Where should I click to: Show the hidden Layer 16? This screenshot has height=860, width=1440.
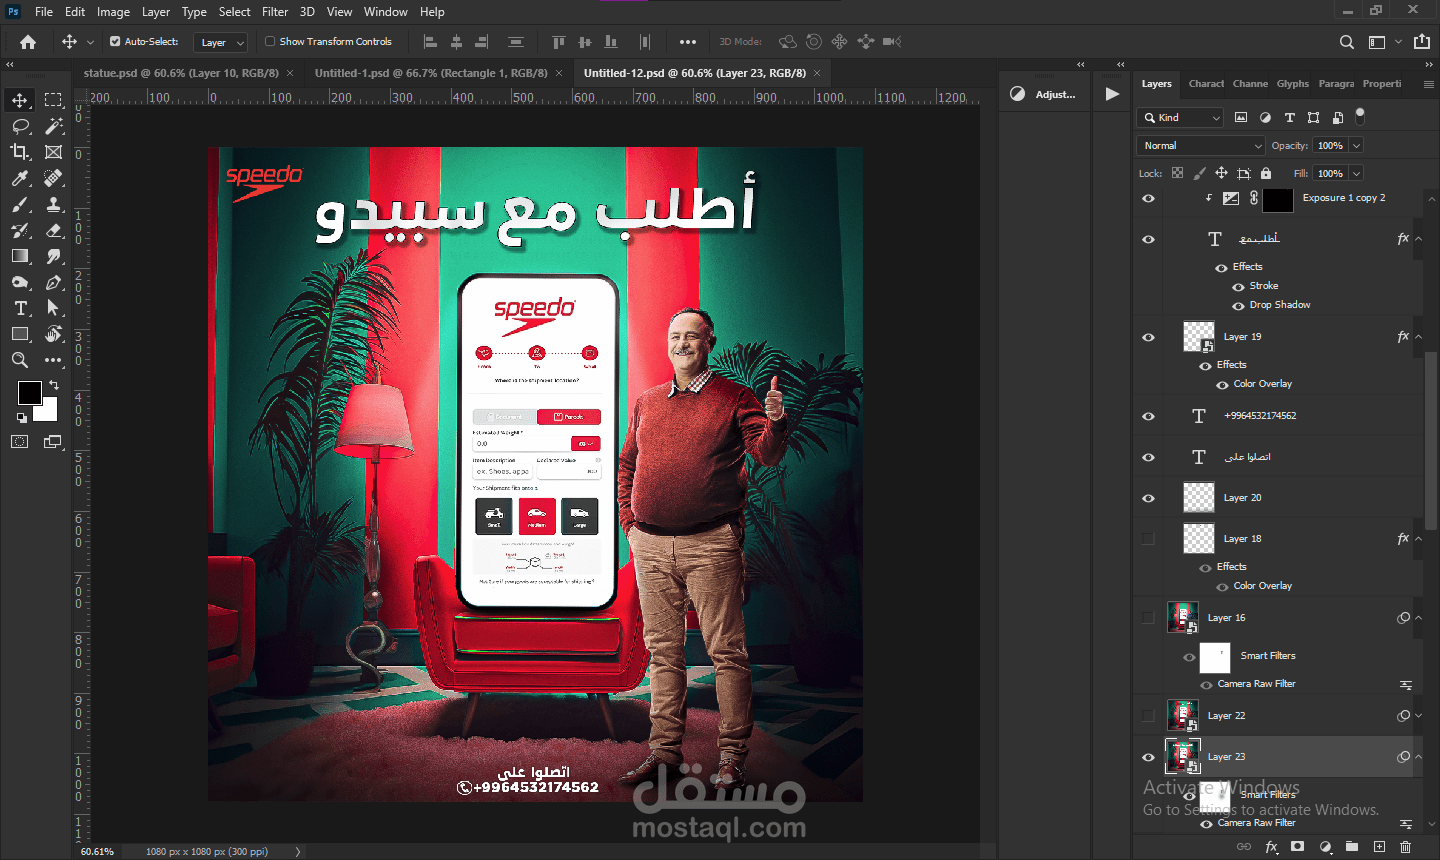[1148, 618]
